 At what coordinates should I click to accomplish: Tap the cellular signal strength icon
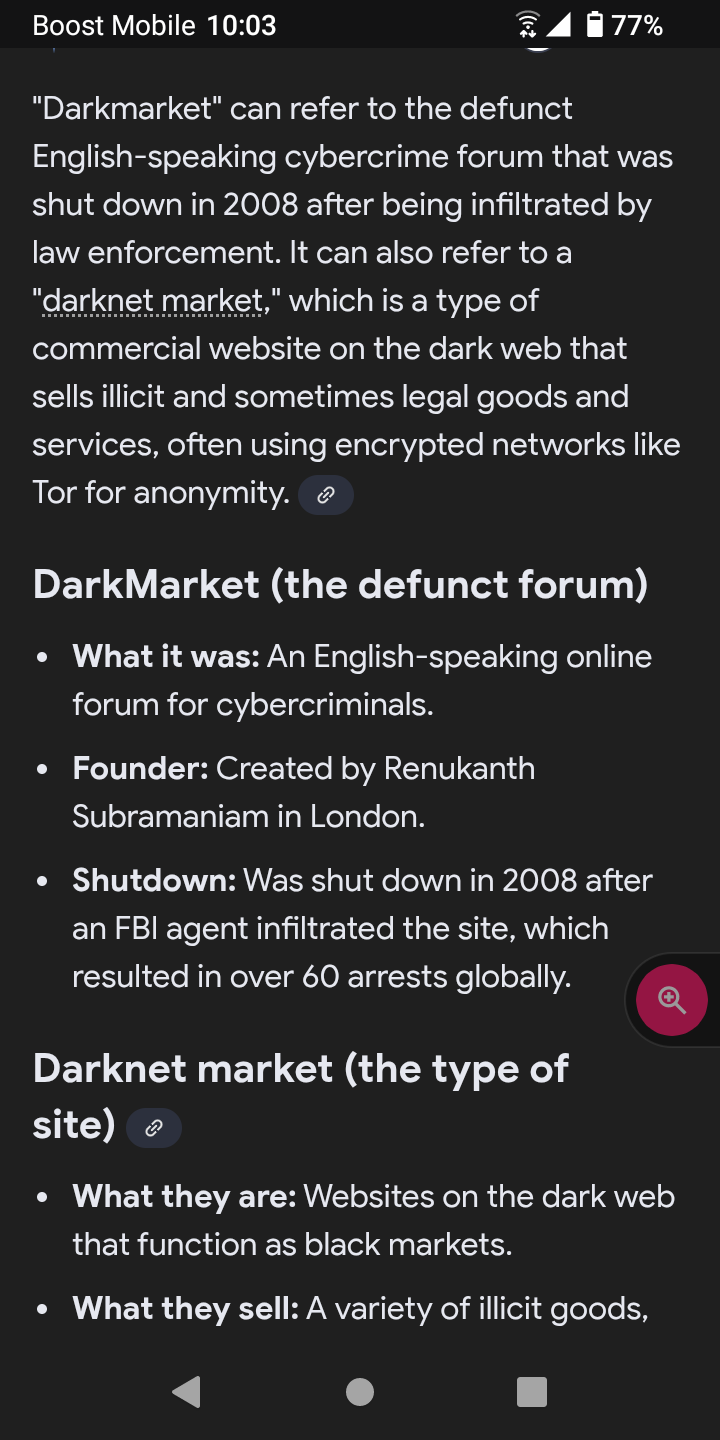557,25
